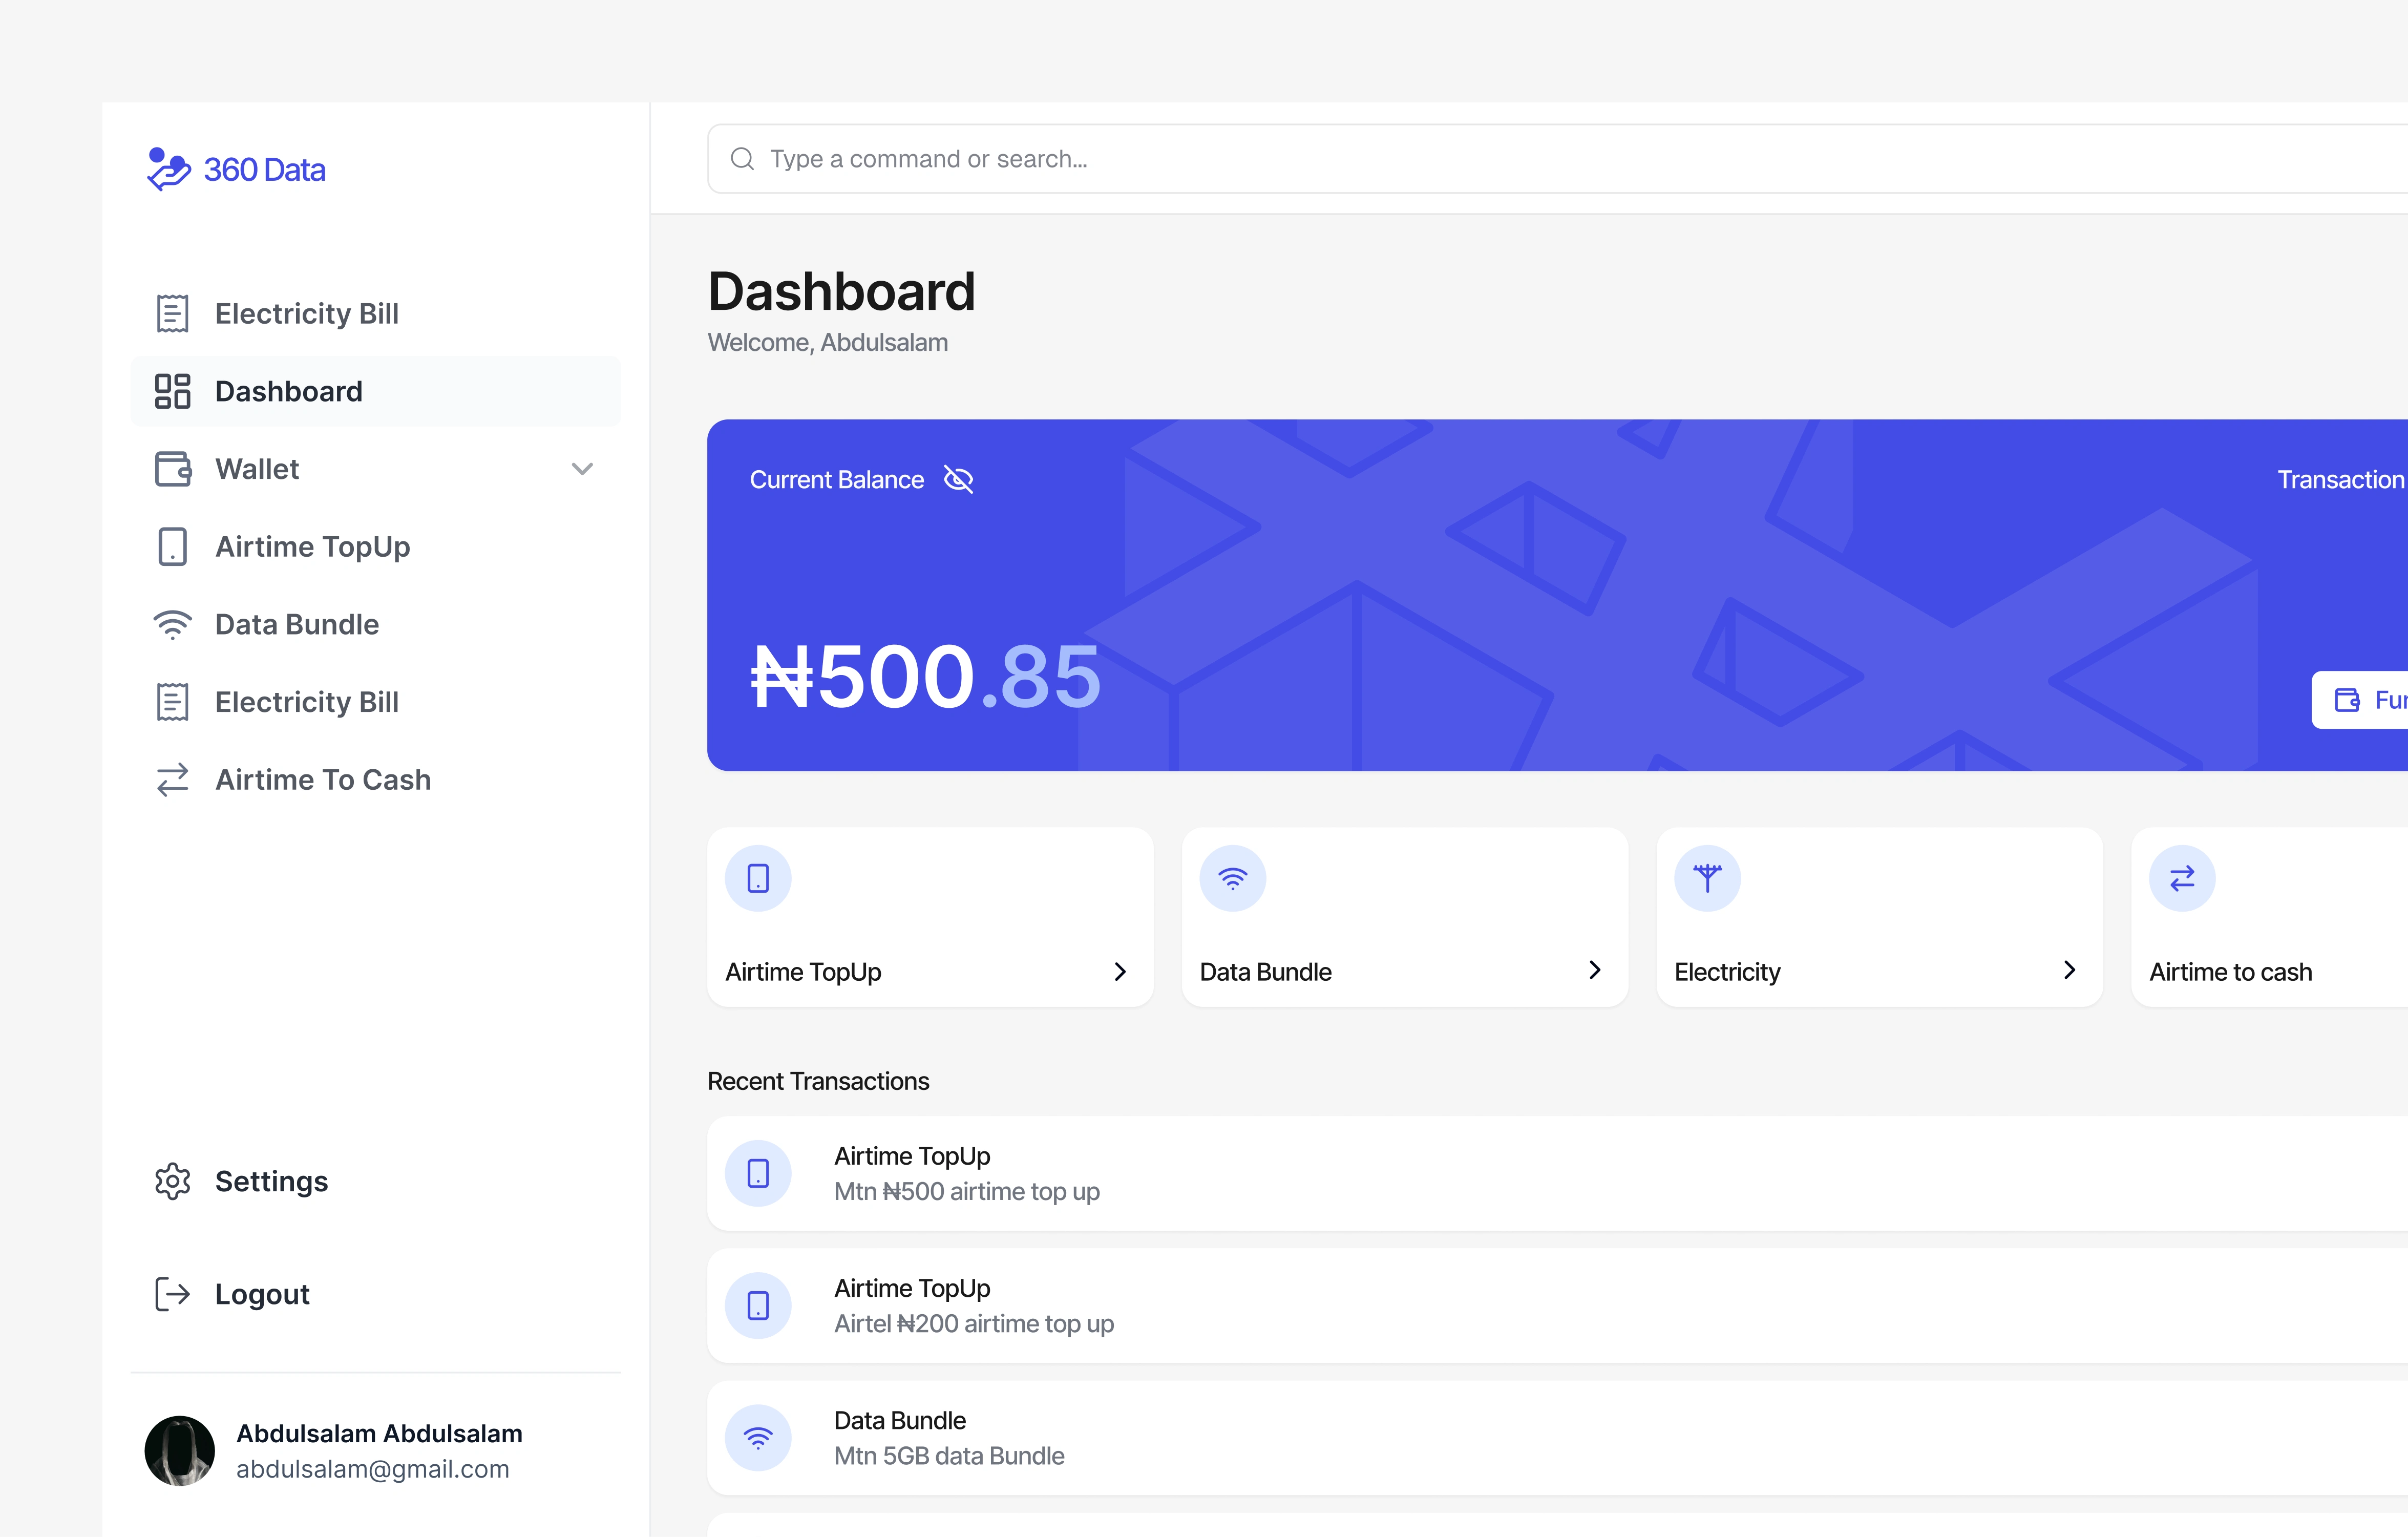Select Dashboard in the sidebar
This screenshot has height=1537, width=2408.
[288, 391]
